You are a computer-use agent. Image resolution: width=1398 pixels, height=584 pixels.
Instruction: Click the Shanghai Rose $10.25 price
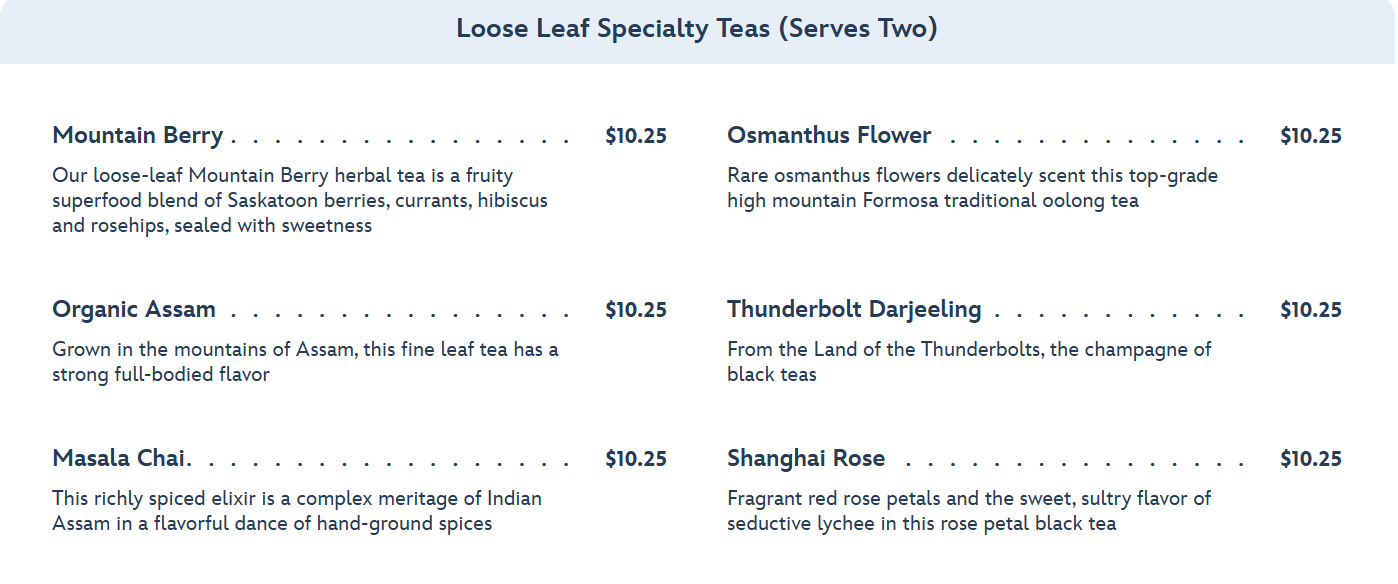1311,459
